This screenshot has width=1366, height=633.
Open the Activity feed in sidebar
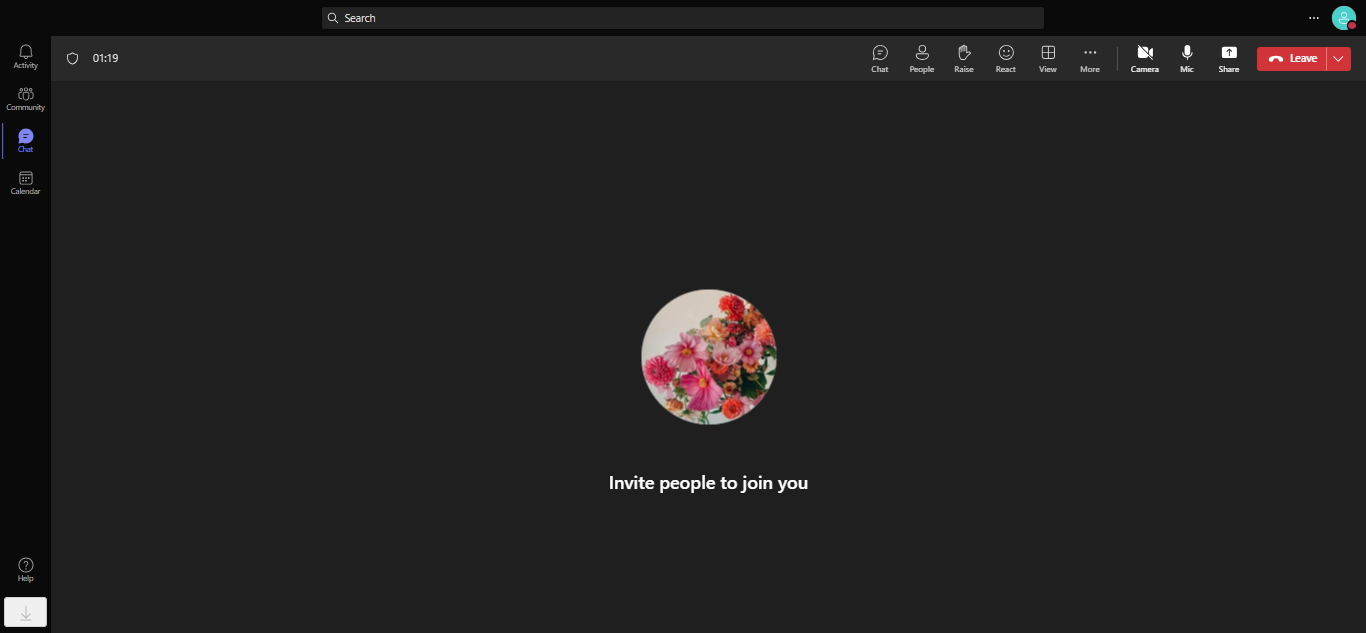[26, 56]
